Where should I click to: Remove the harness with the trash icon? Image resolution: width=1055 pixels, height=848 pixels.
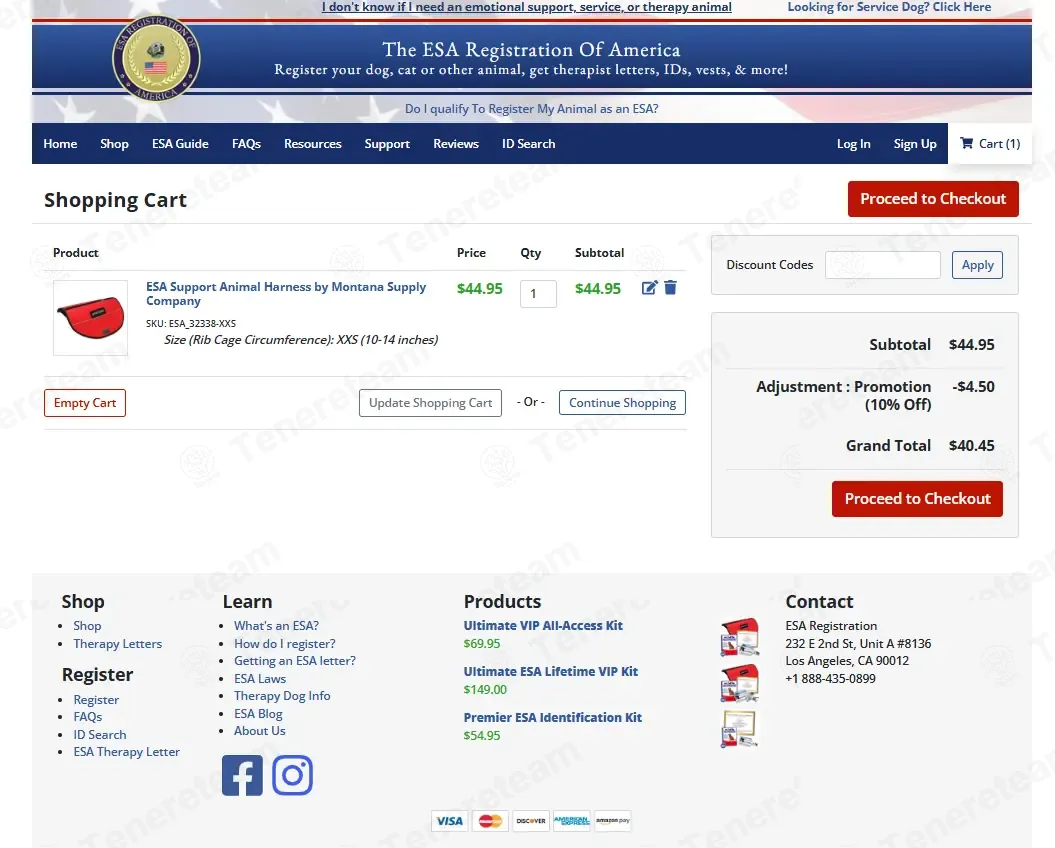(x=670, y=288)
